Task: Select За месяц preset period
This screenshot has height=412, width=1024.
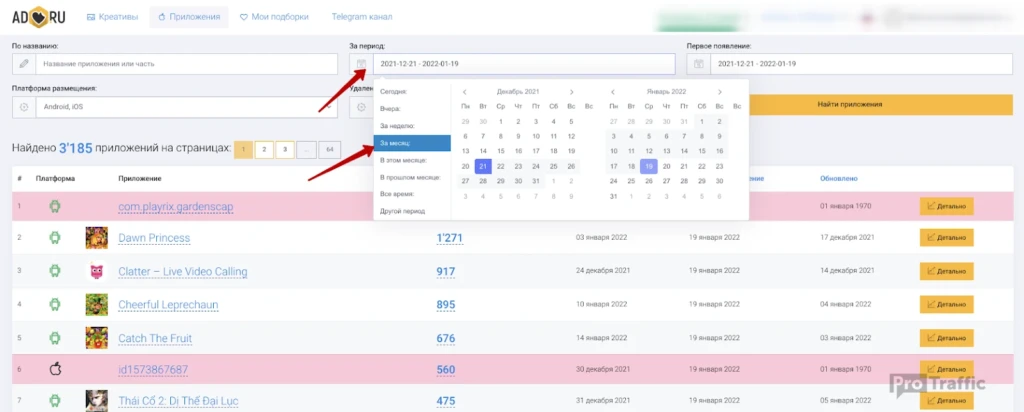Action: pos(412,143)
